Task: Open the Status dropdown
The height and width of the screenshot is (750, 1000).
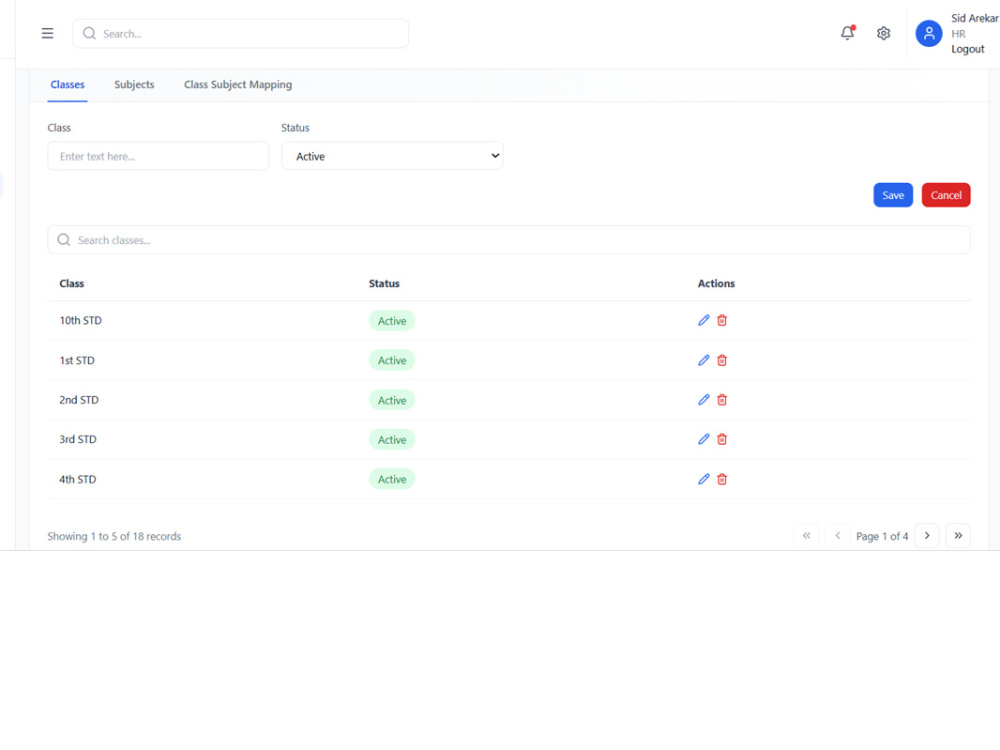Action: (x=392, y=156)
